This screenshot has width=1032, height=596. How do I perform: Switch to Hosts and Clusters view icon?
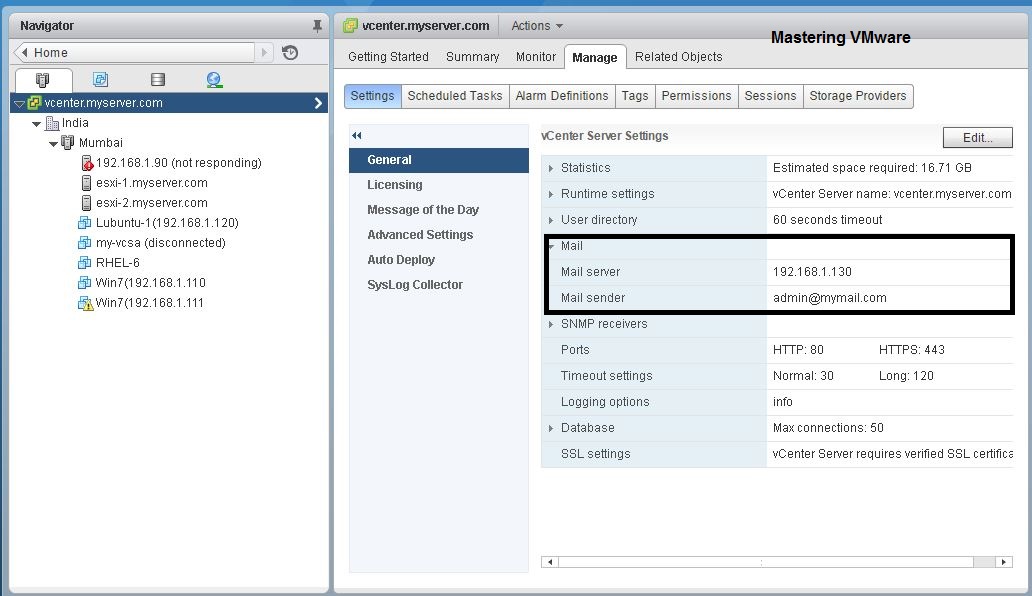pos(43,80)
